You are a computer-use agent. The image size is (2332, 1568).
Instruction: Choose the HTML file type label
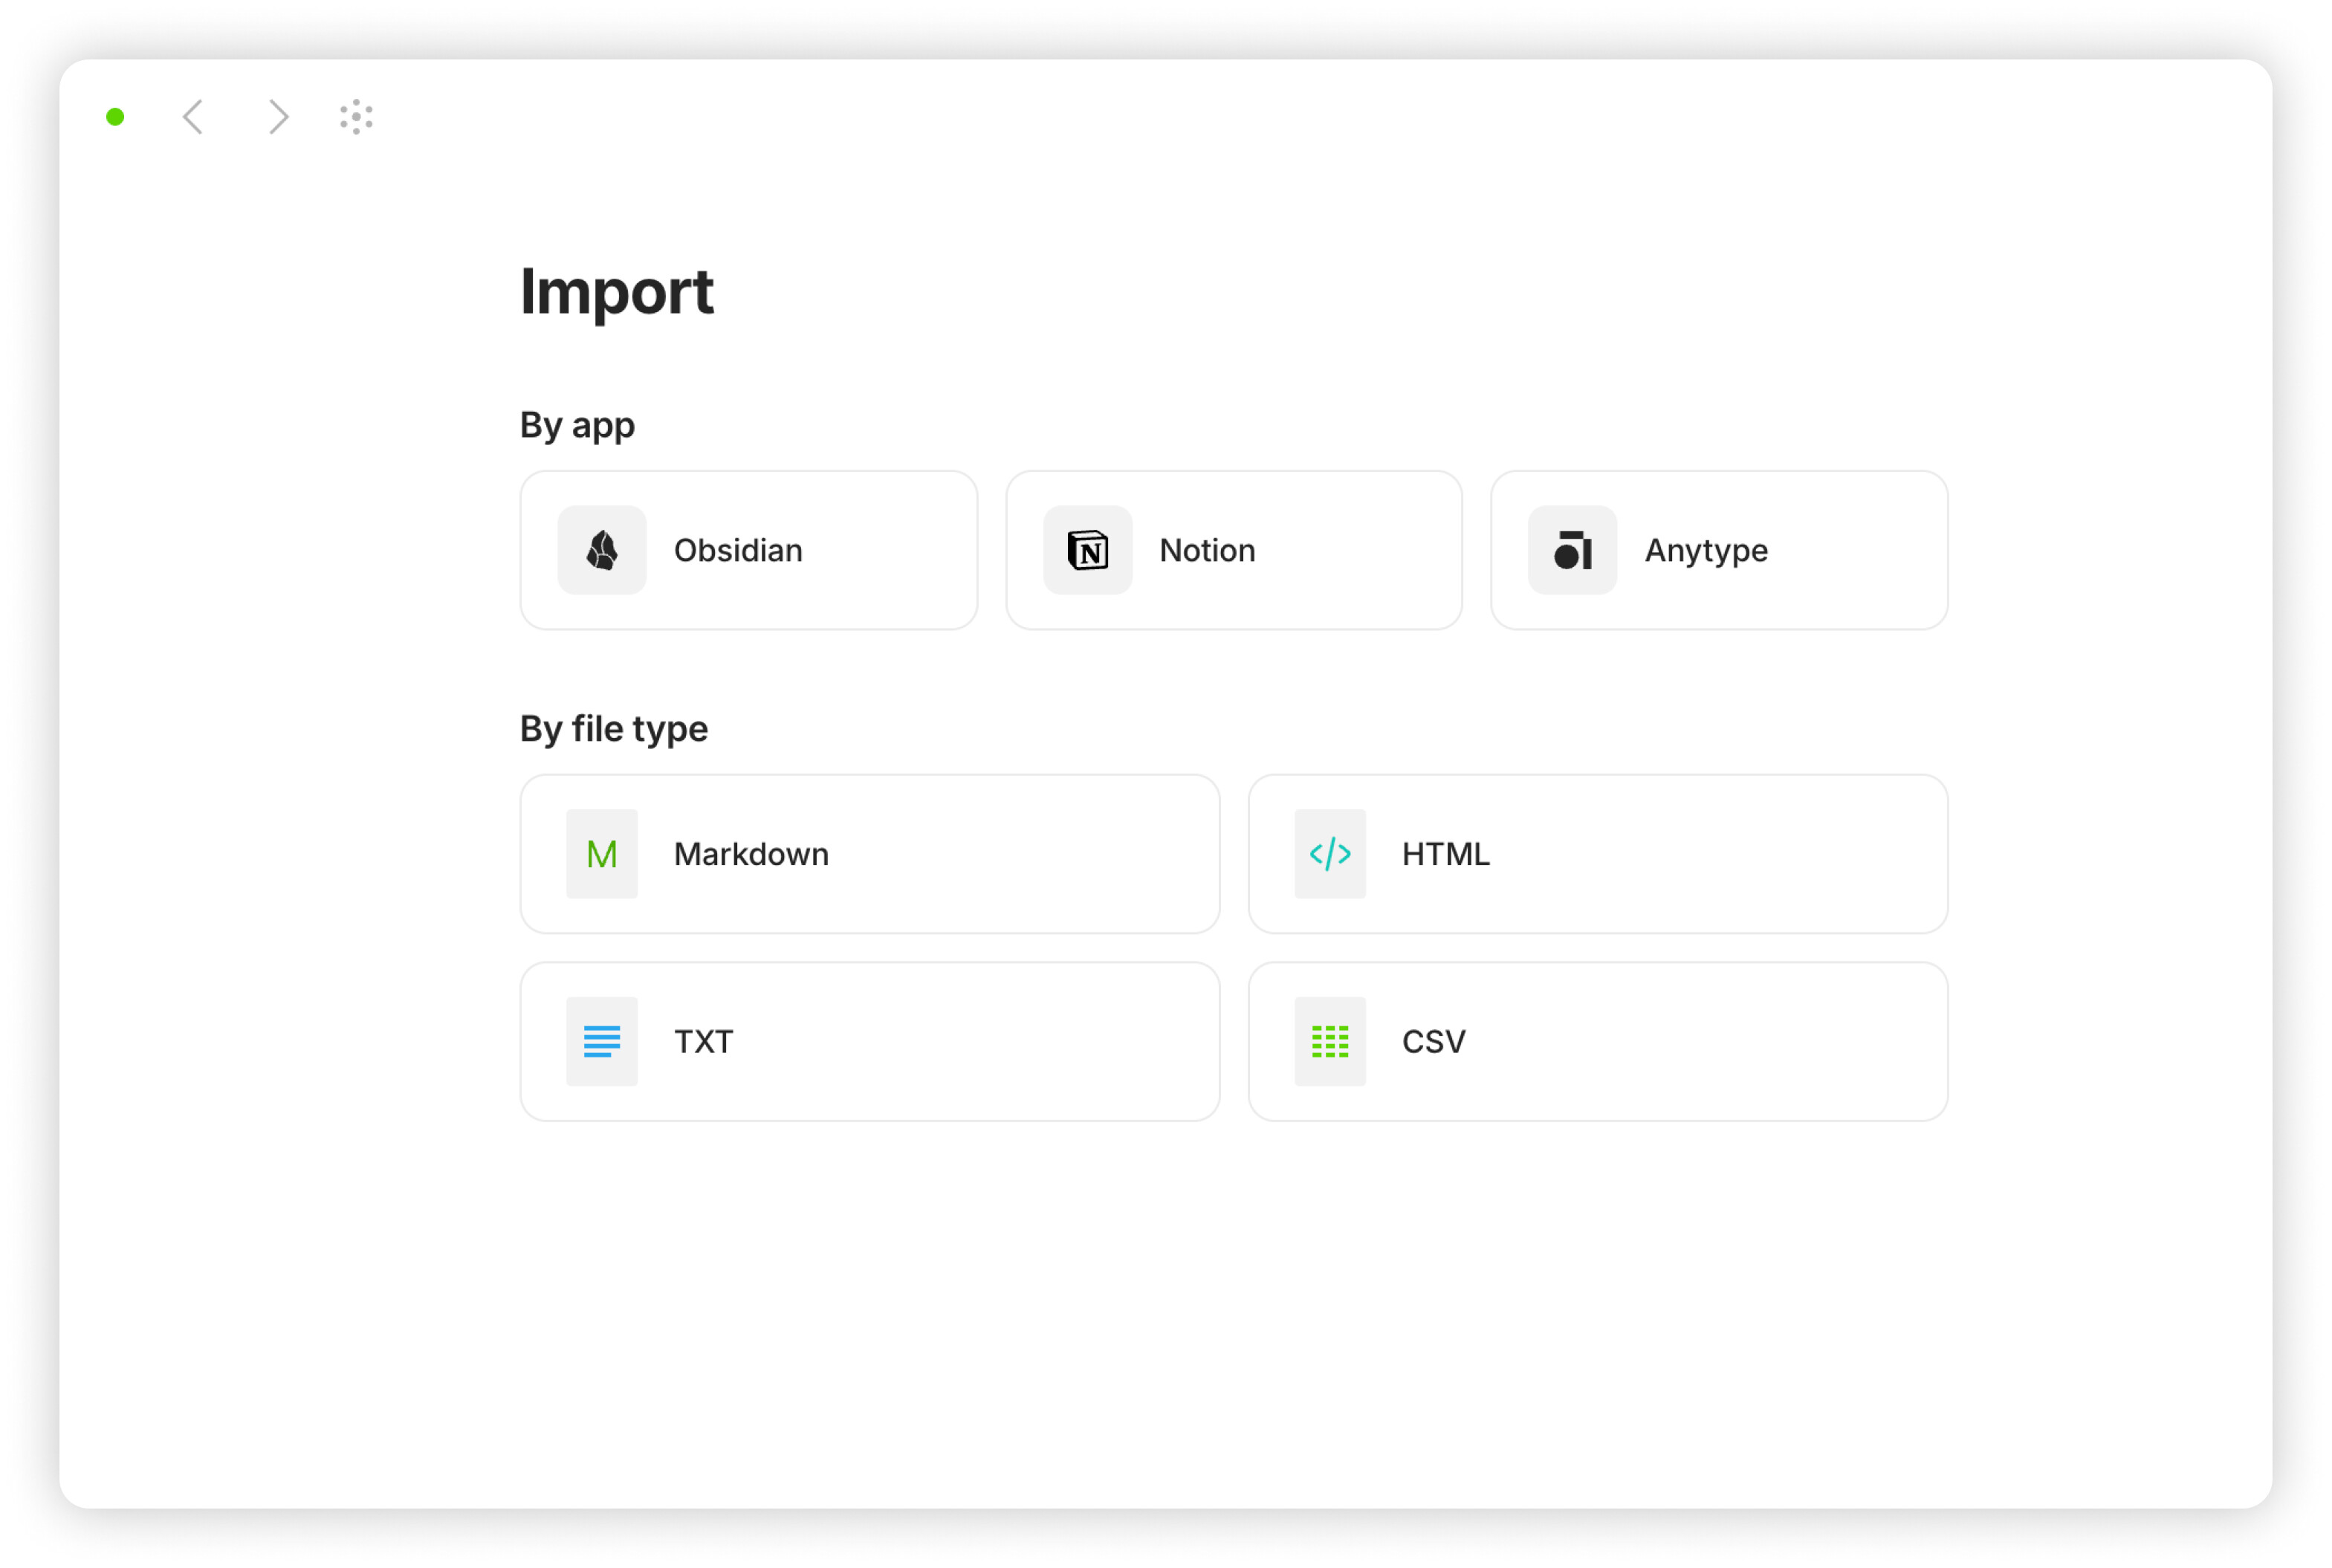pos(1445,854)
